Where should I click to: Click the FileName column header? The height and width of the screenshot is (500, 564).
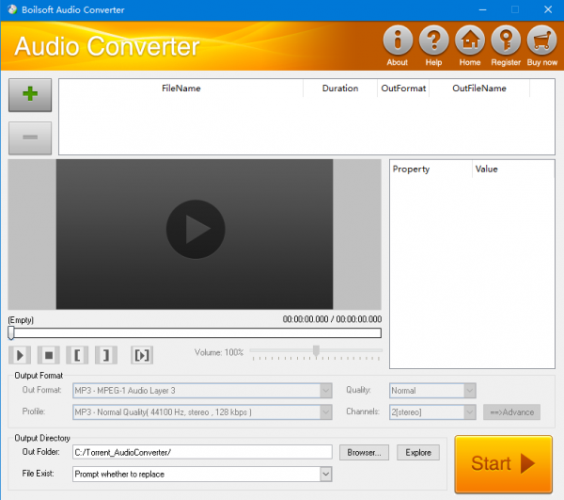181,88
